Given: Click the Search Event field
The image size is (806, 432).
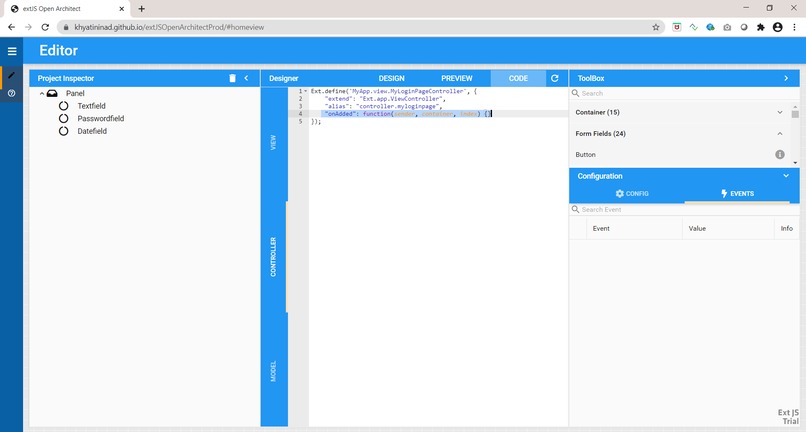Looking at the screenshot, I should click(x=684, y=209).
